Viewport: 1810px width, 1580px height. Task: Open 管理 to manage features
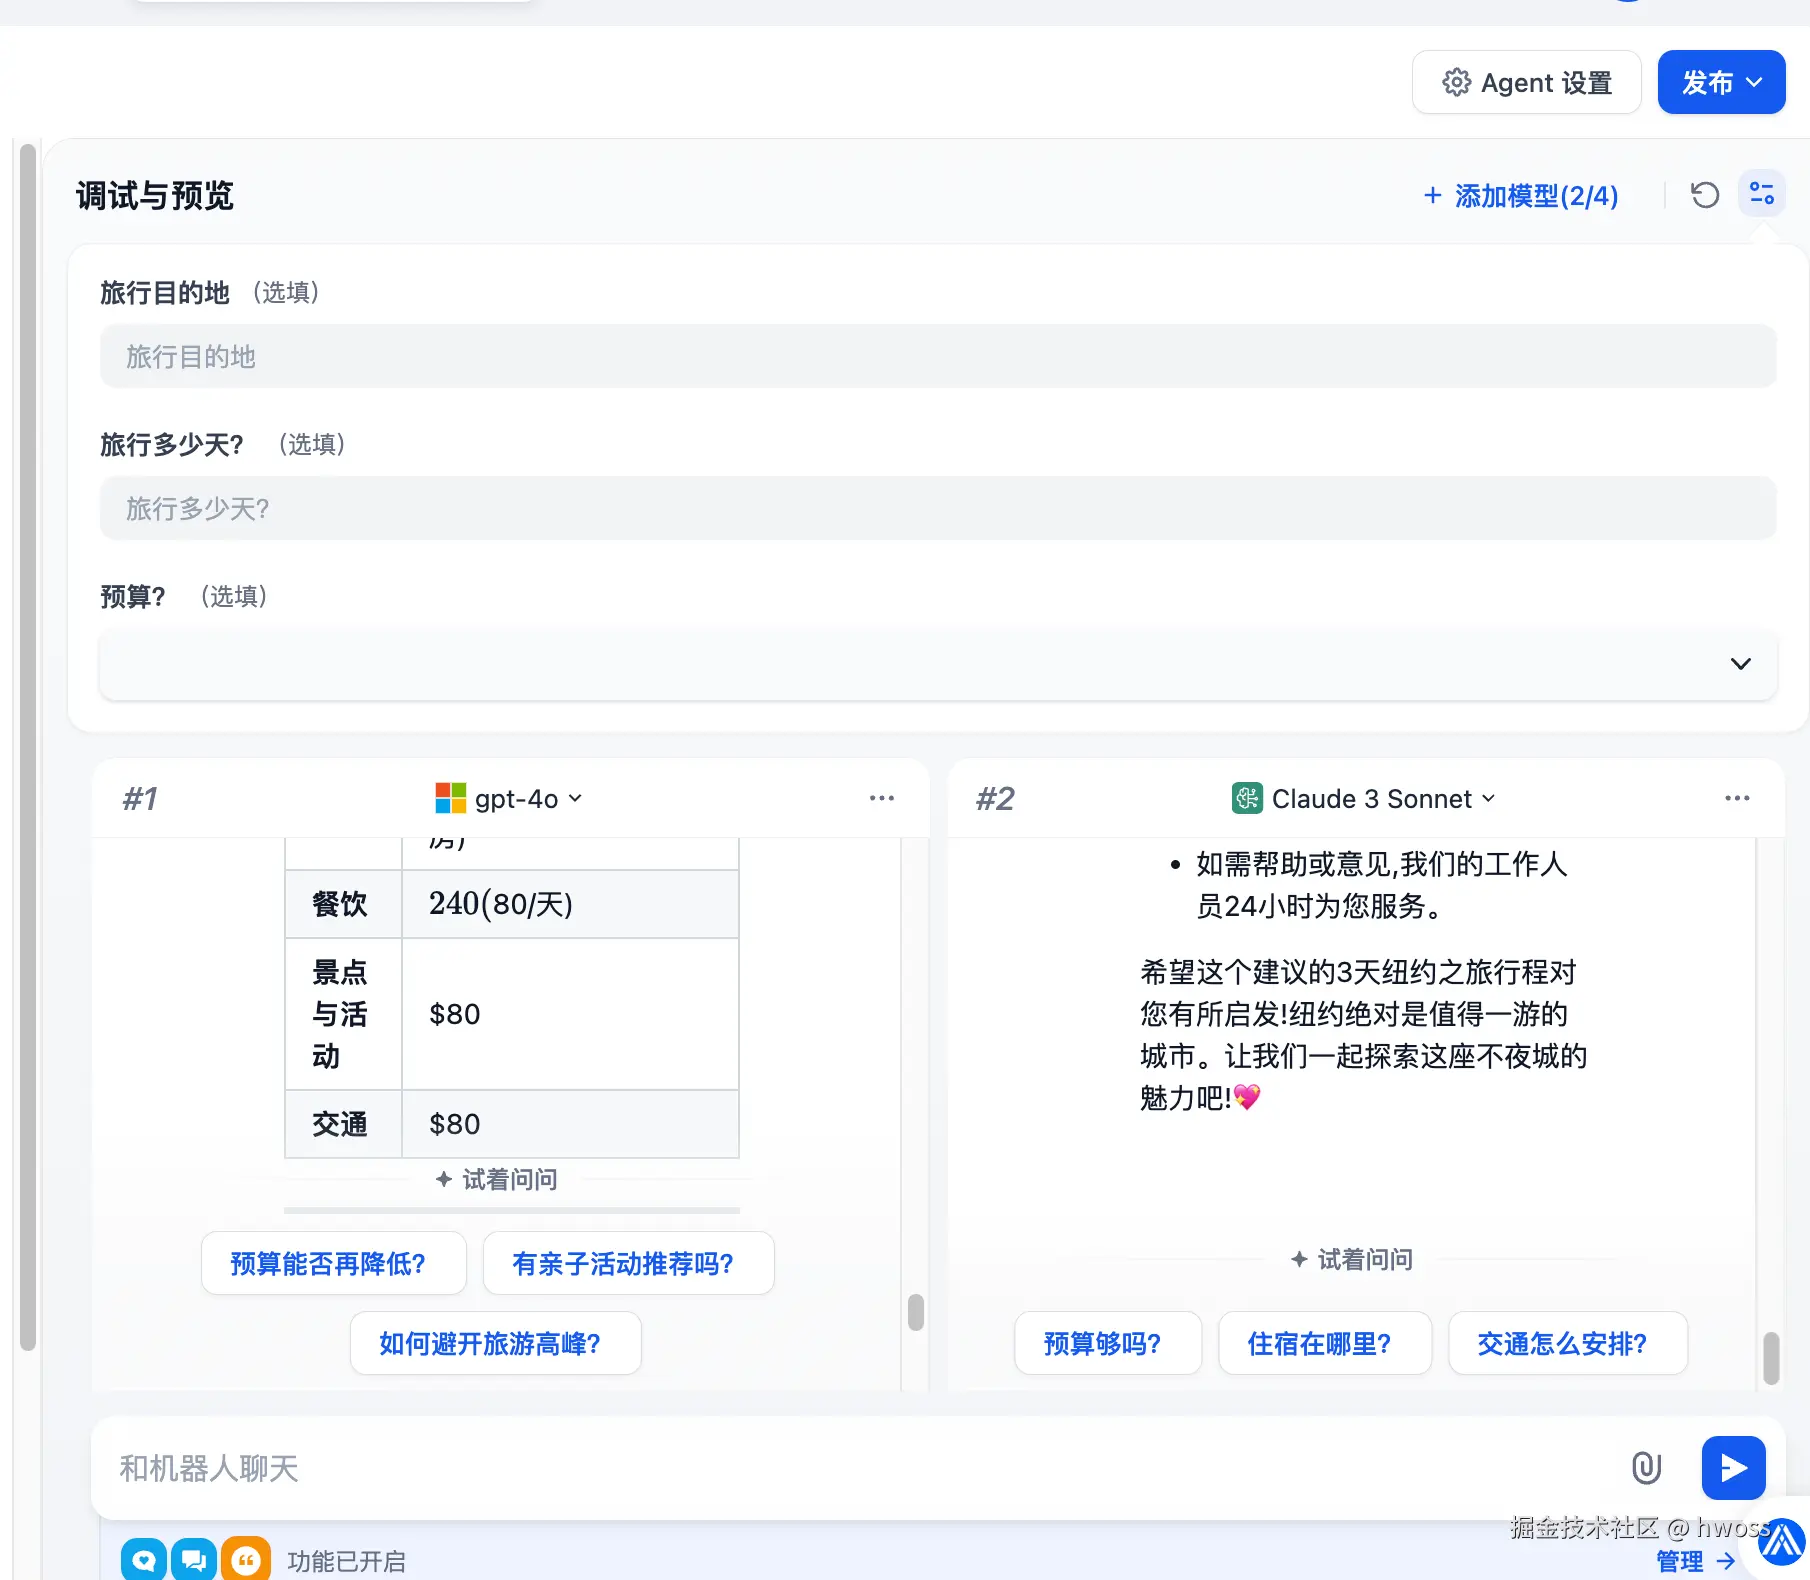(1696, 1561)
